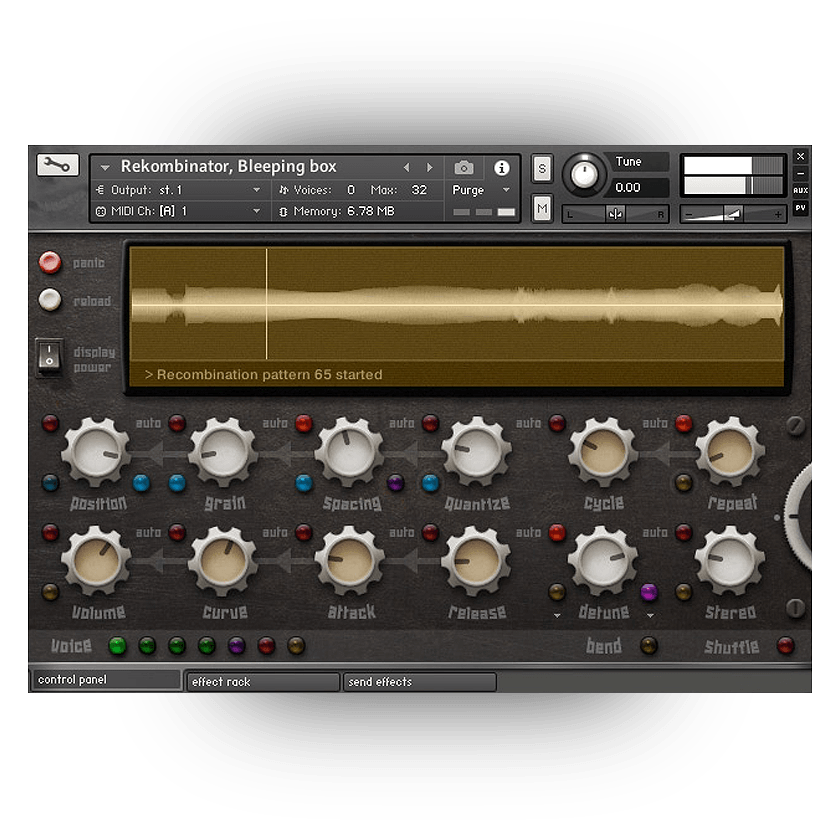Click the position knob
840x840 pixels.
pos(96,452)
